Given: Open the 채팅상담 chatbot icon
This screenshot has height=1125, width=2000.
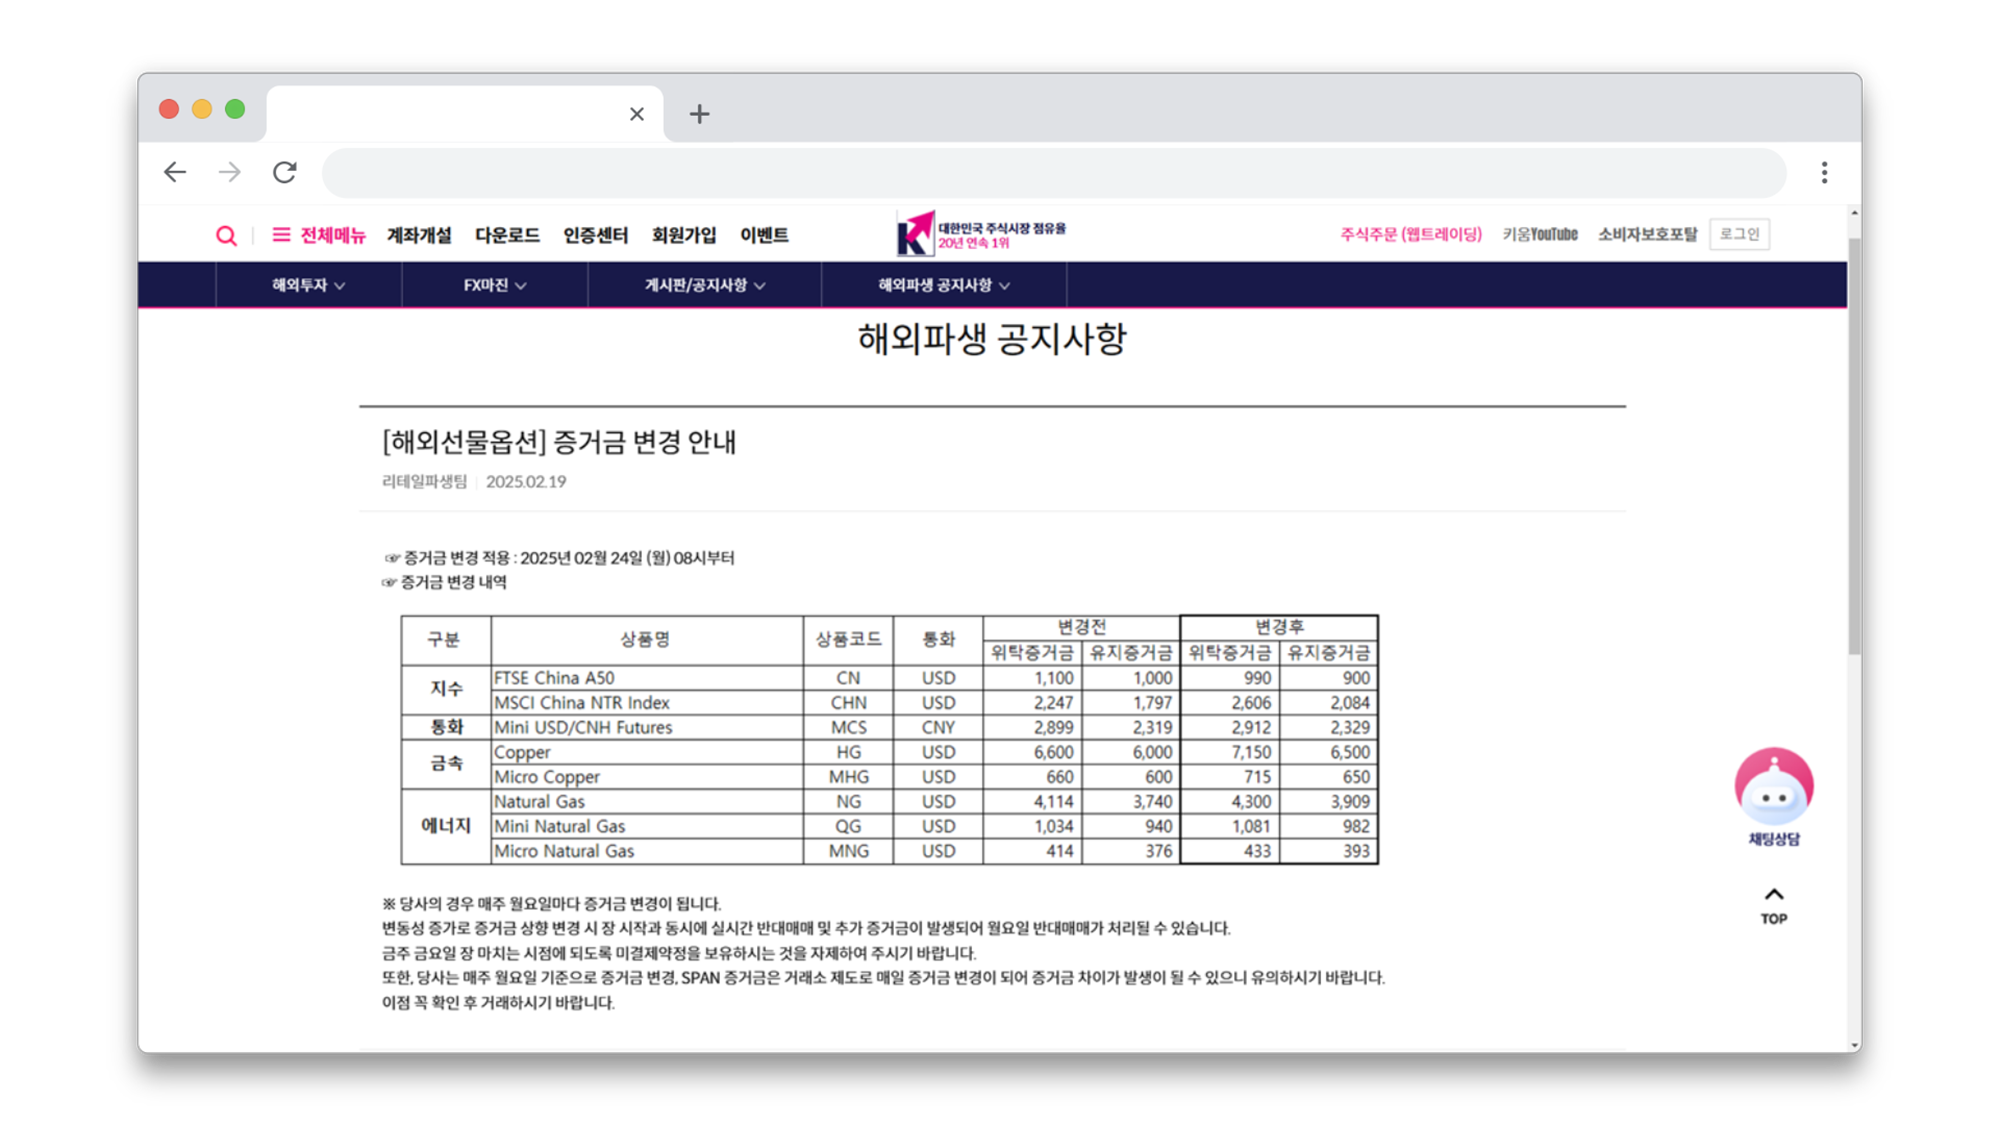Looking at the screenshot, I should pos(1773,788).
